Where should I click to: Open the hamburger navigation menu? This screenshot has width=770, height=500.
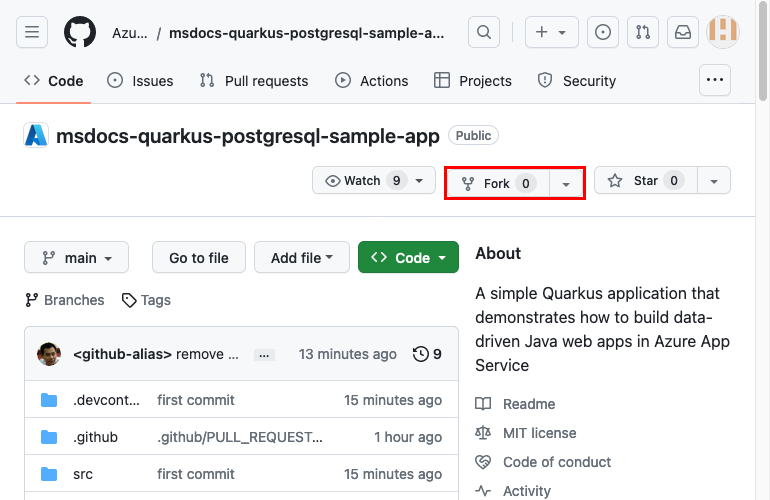[x=31, y=32]
